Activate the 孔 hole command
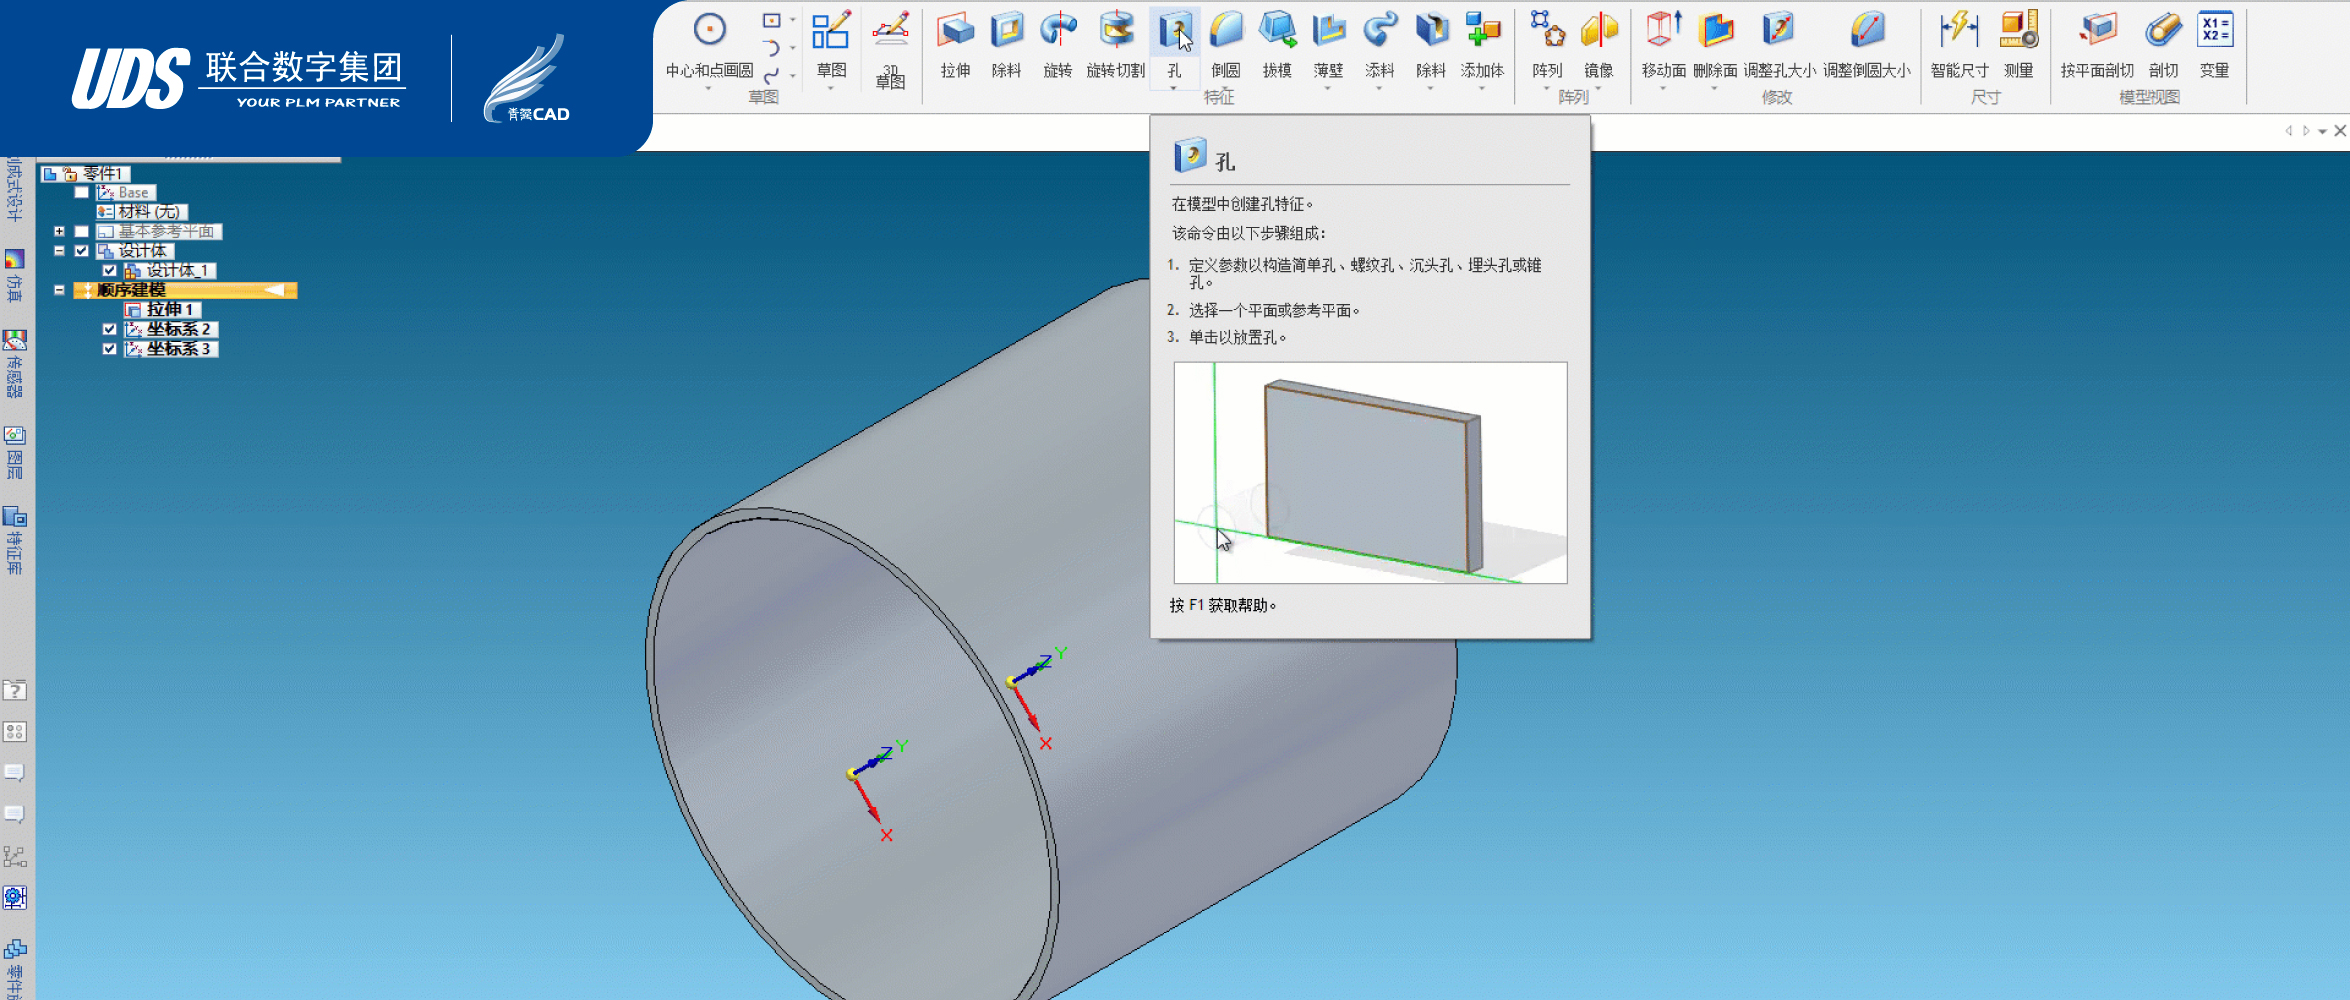2350x1000 pixels. (1174, 44)
